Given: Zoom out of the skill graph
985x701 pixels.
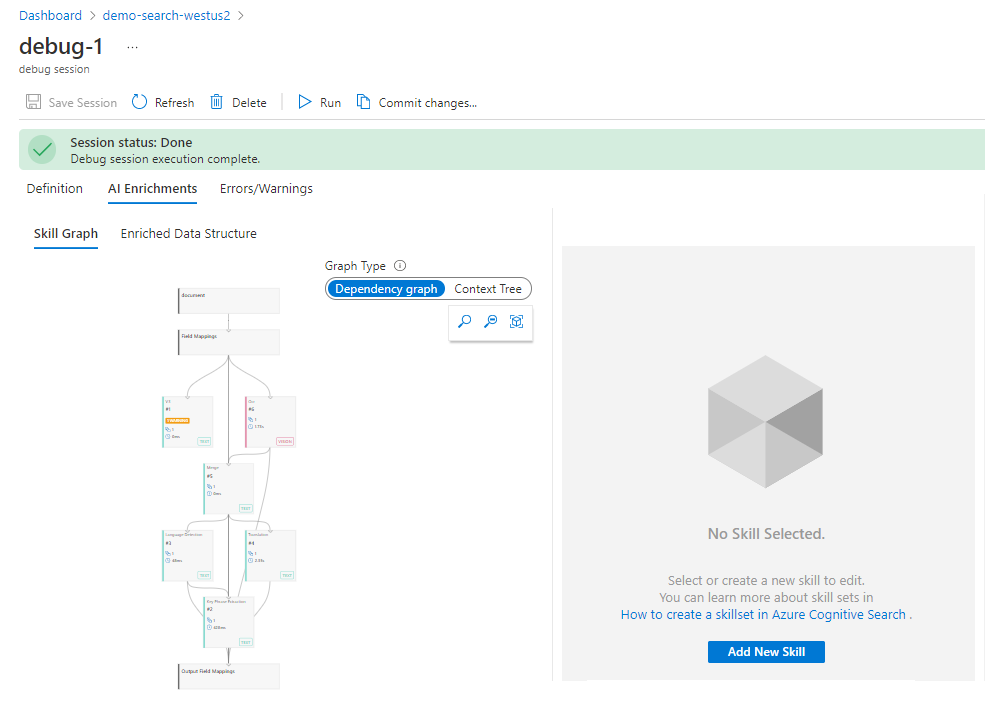Looking at the screenshot, I should point(491,322).
